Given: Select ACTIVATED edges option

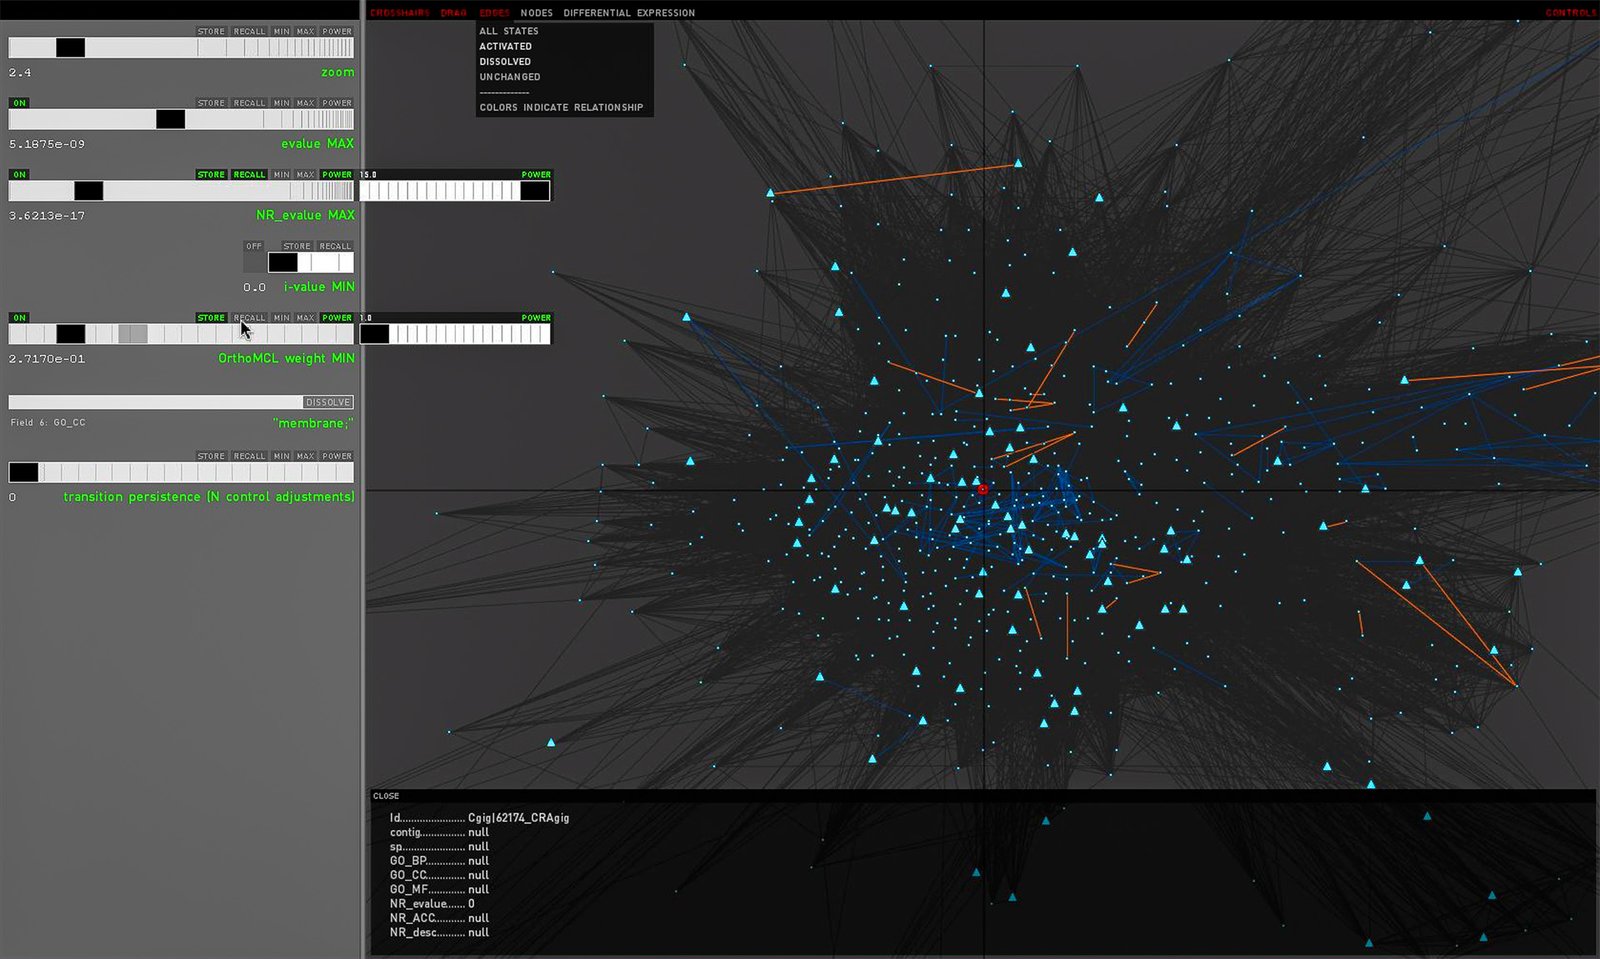Looking at the screenshot, I should [x=505, y=46].
